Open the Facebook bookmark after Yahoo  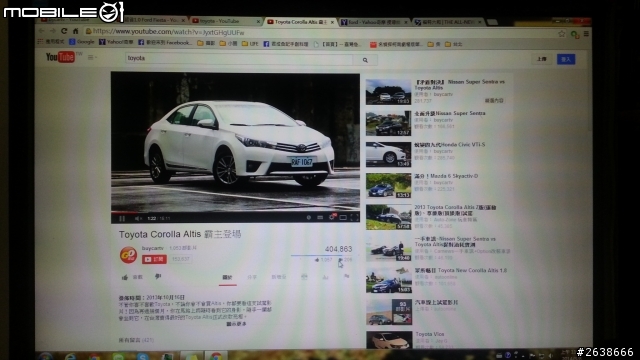coord(164,42)
